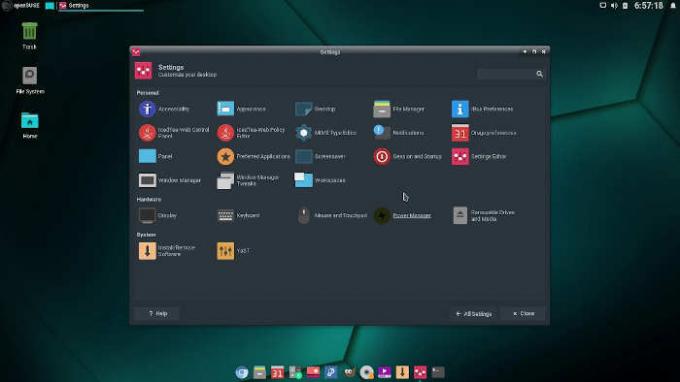
Task: Launch terminal from dock
Action: 438,372
